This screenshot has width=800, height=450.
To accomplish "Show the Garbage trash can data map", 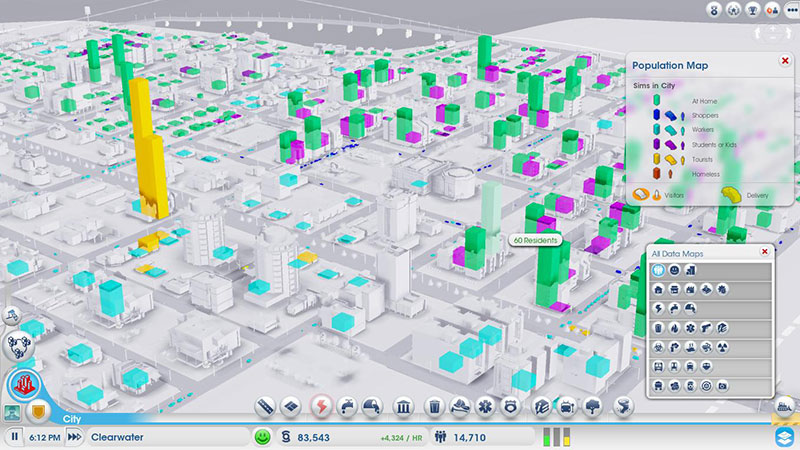I will pyautogui.click(x=658, y=328).
